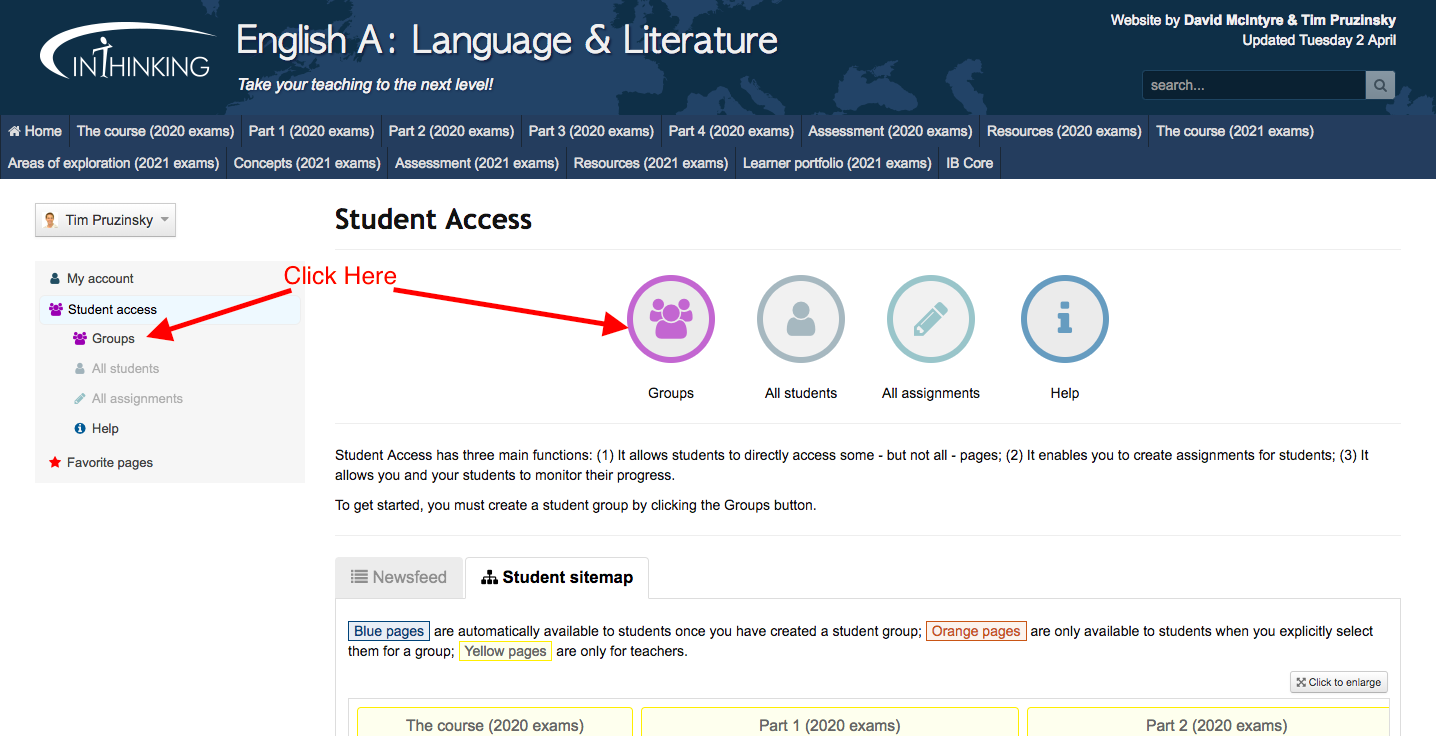Click the All students circle icon
The height and width of the screenshot is (736, 1436).
tap(800, 319)
